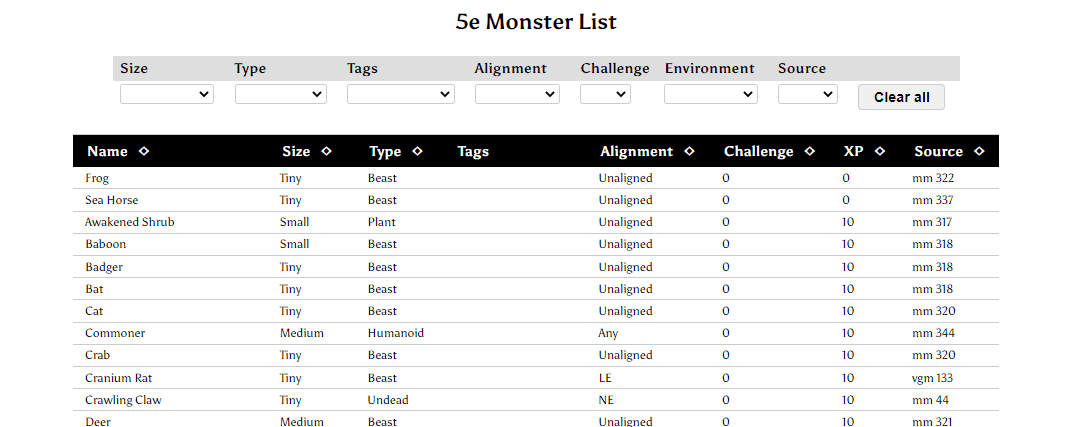This screenshot has width=1075, height=427.
Task: Click the Tags column header
Action: pyautogui.click(x=473, y=151)
